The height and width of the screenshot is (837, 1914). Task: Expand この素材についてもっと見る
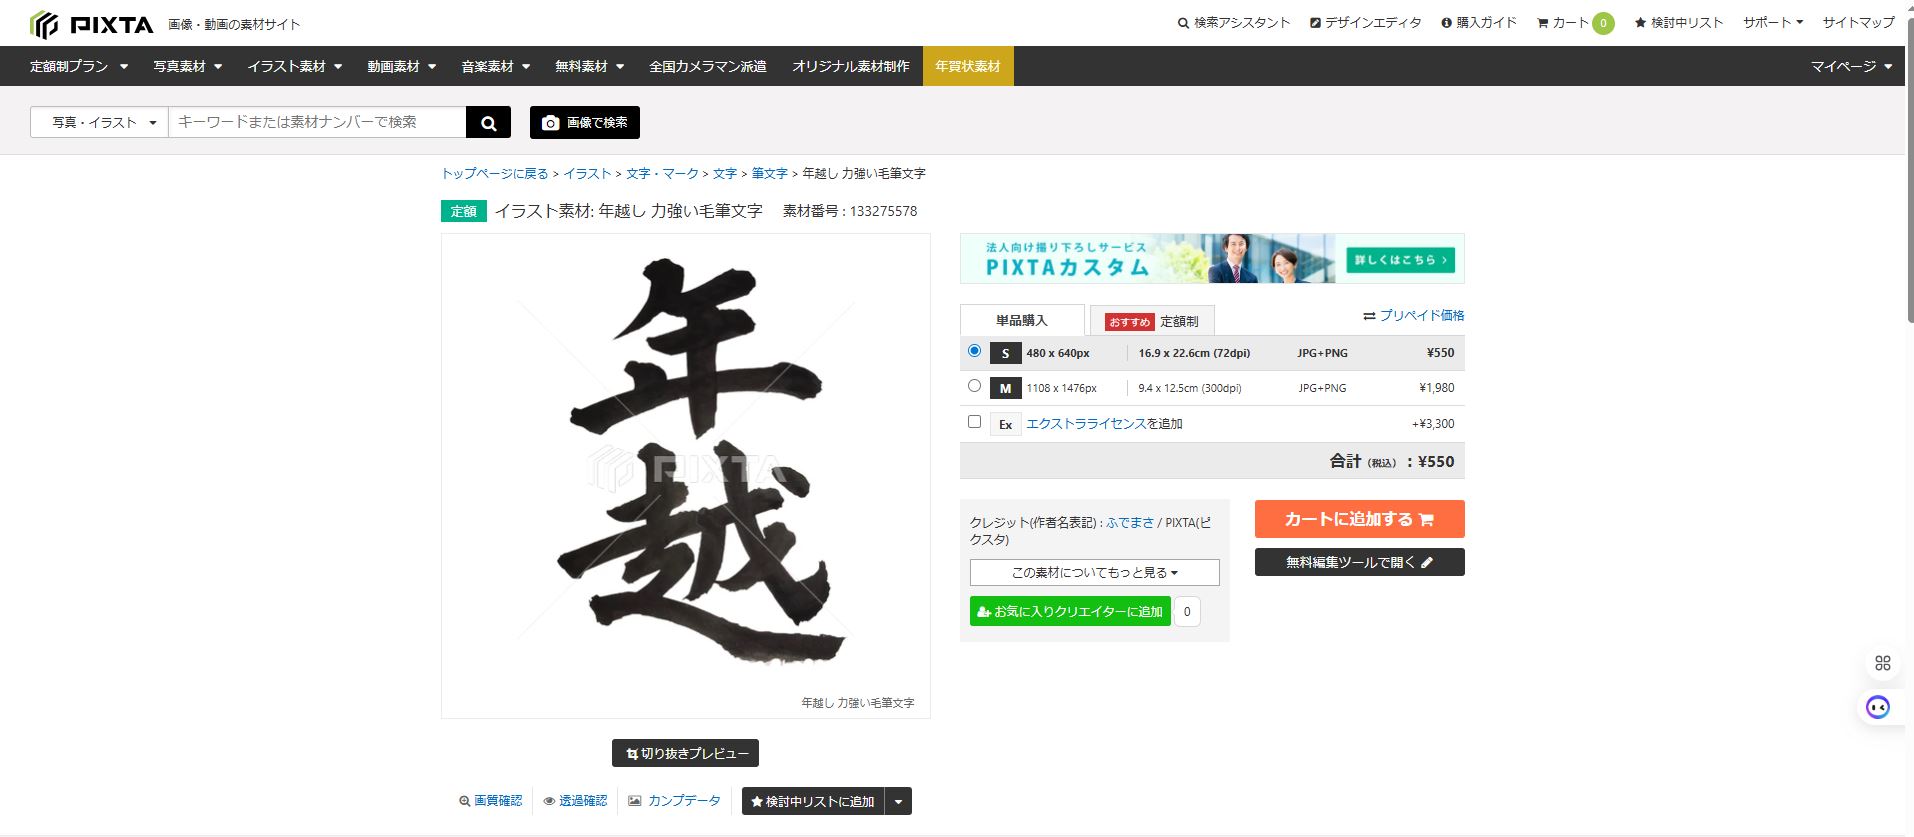(1094, 572)
